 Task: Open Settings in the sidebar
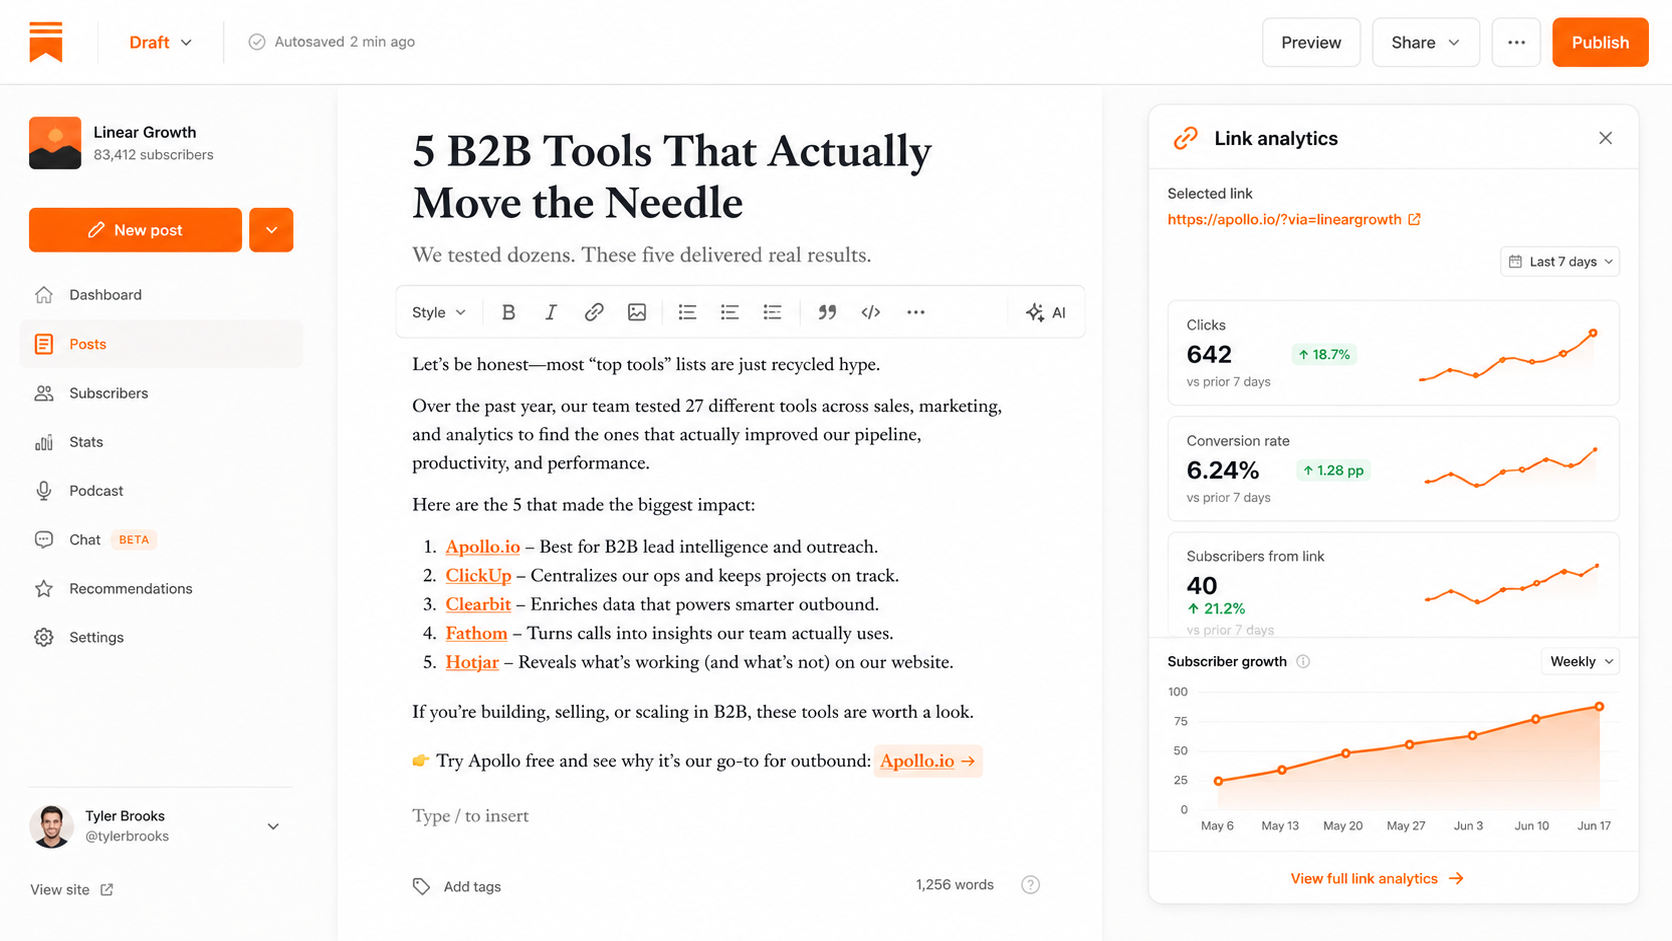point(160,638)
